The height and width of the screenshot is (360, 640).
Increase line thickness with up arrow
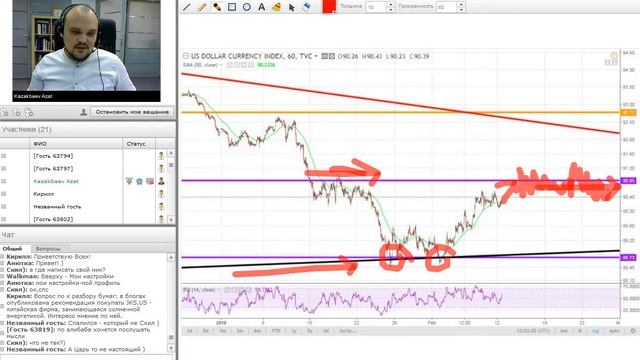click(391, 4)
